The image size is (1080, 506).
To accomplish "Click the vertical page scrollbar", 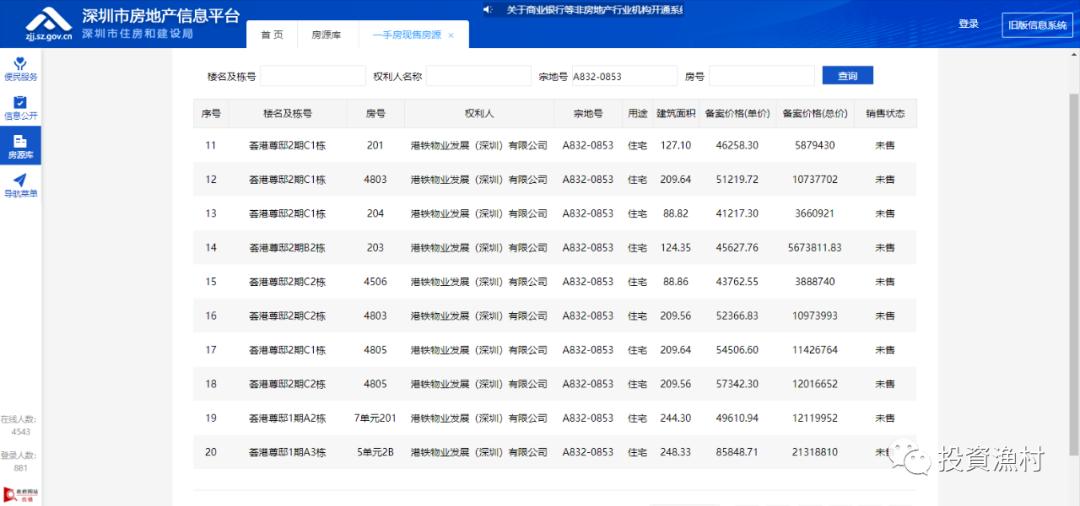I will pyautogui.click(x=1074, y=275).
